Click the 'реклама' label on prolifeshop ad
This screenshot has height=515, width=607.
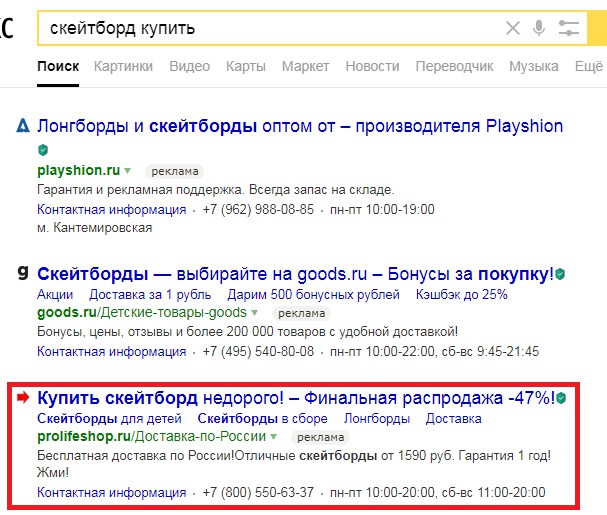click(x=320, y=437)
